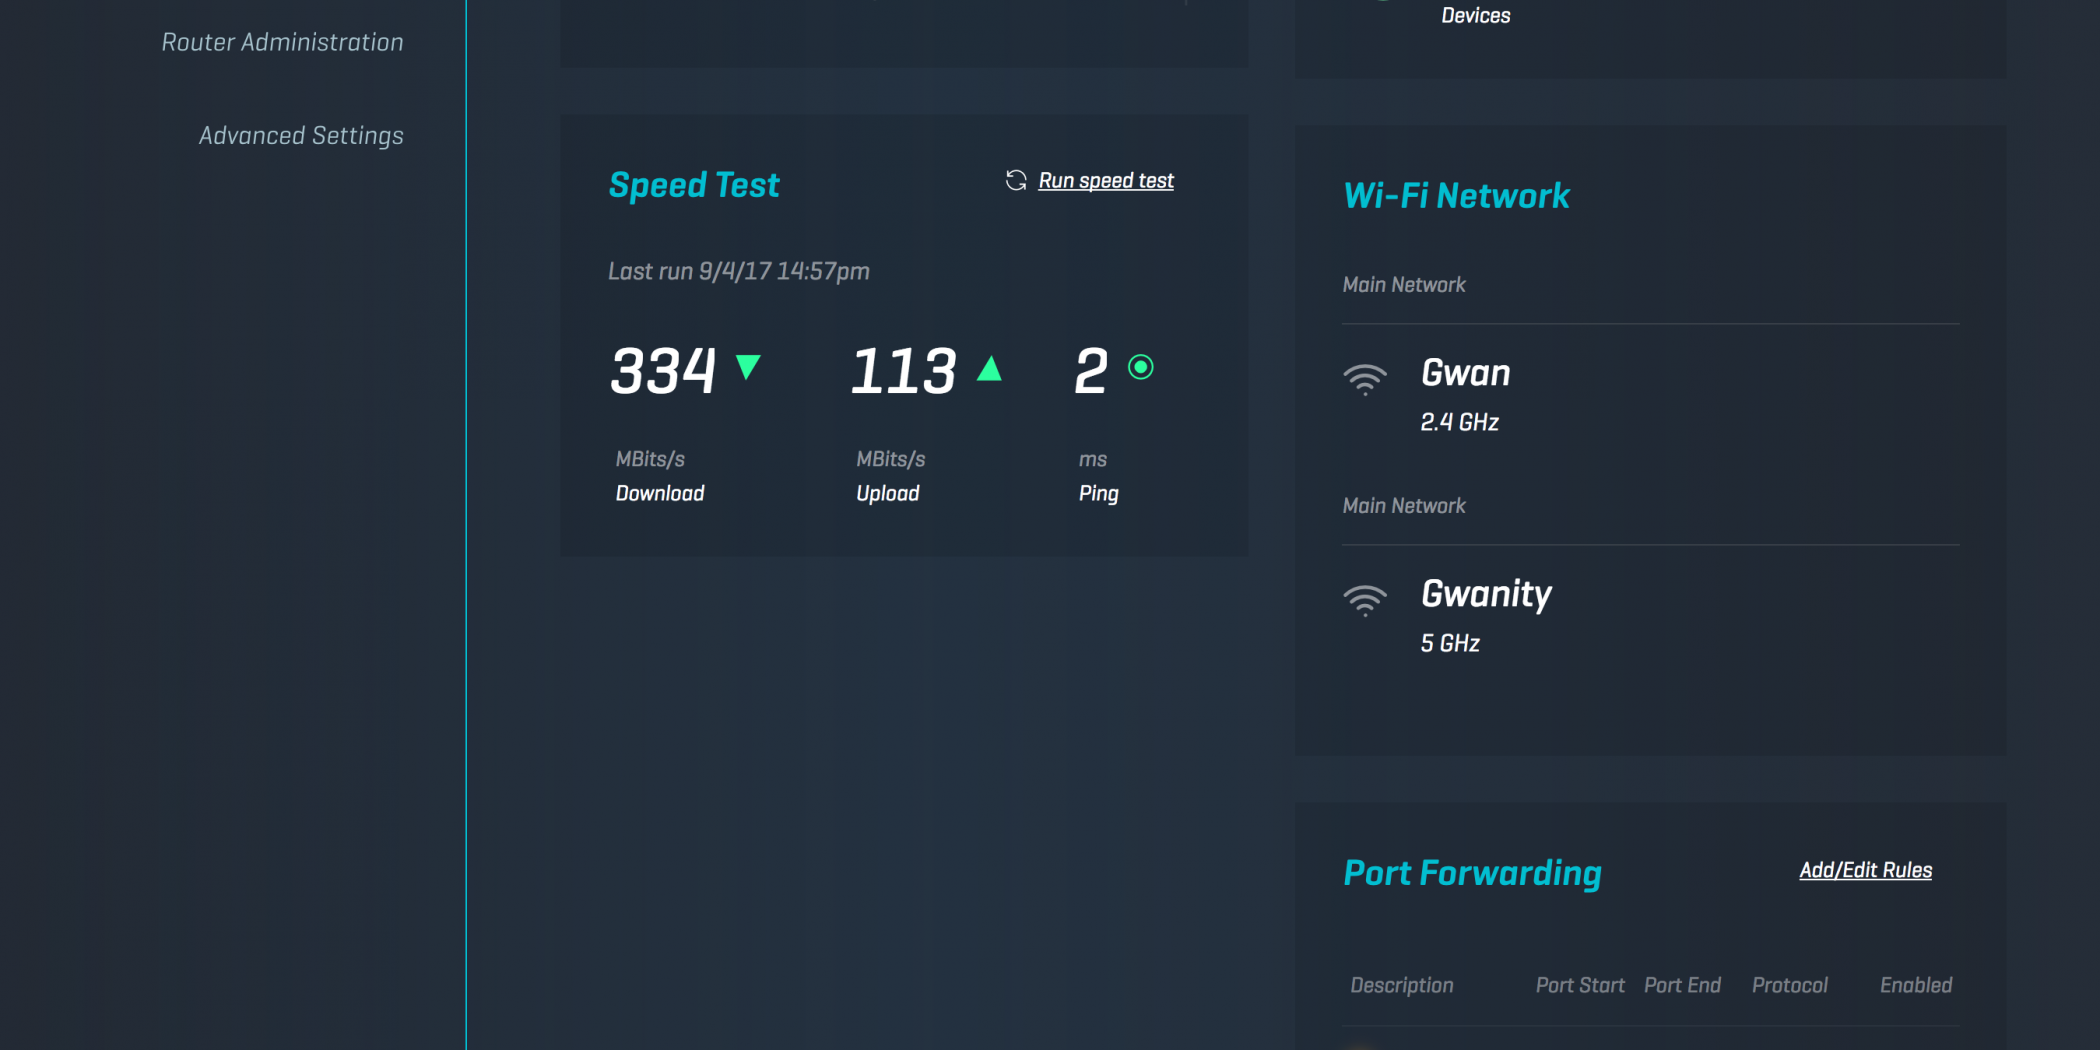
Task: Select the Gwanity network name
Action: click(x=1486, y=594)
